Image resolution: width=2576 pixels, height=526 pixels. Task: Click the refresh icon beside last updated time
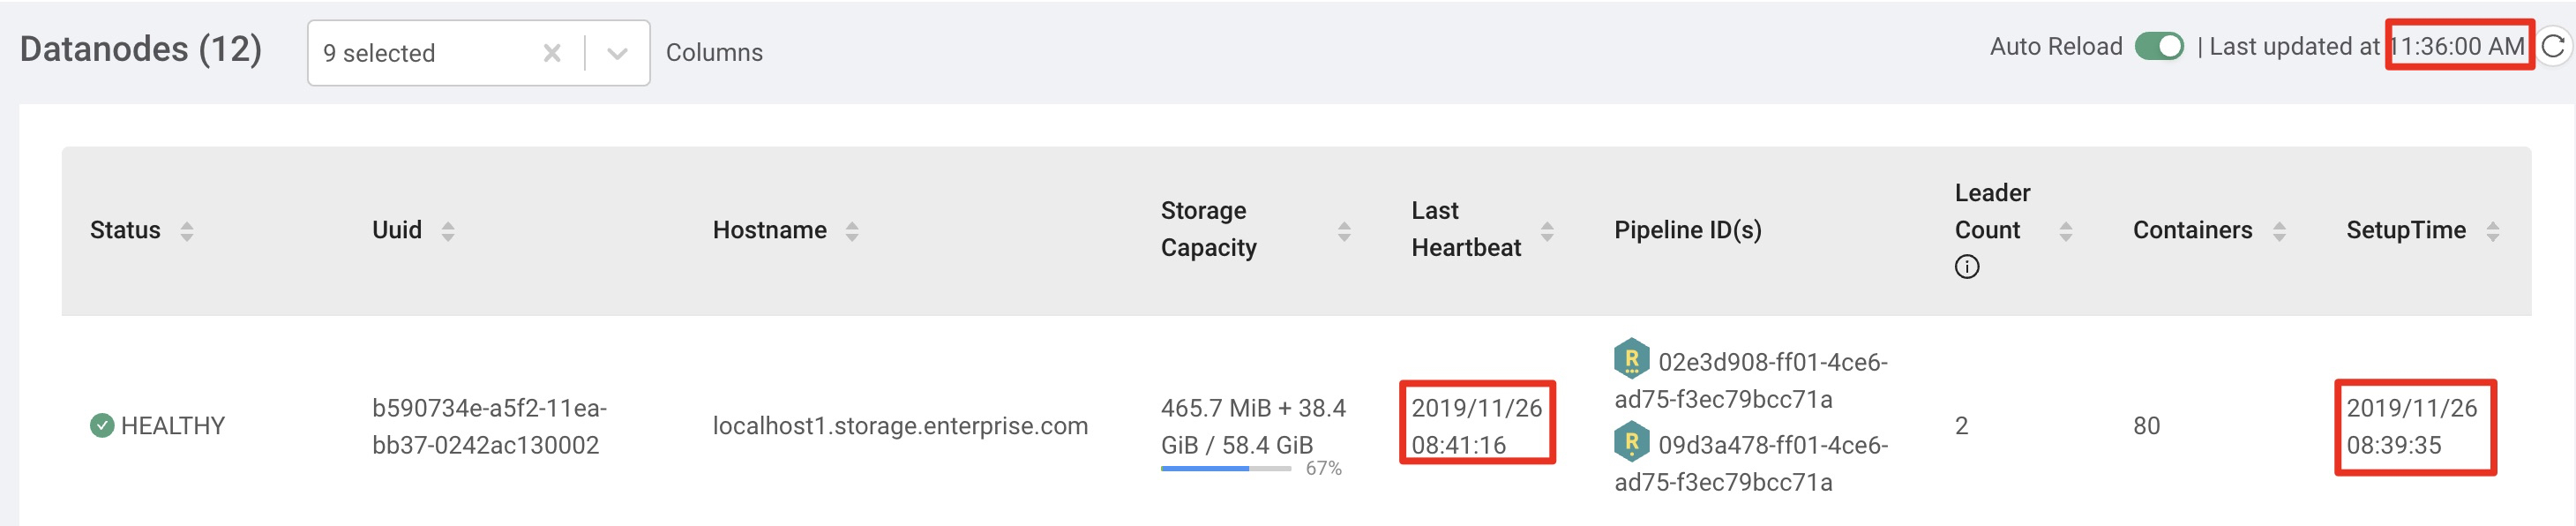tap(2553, 46)
